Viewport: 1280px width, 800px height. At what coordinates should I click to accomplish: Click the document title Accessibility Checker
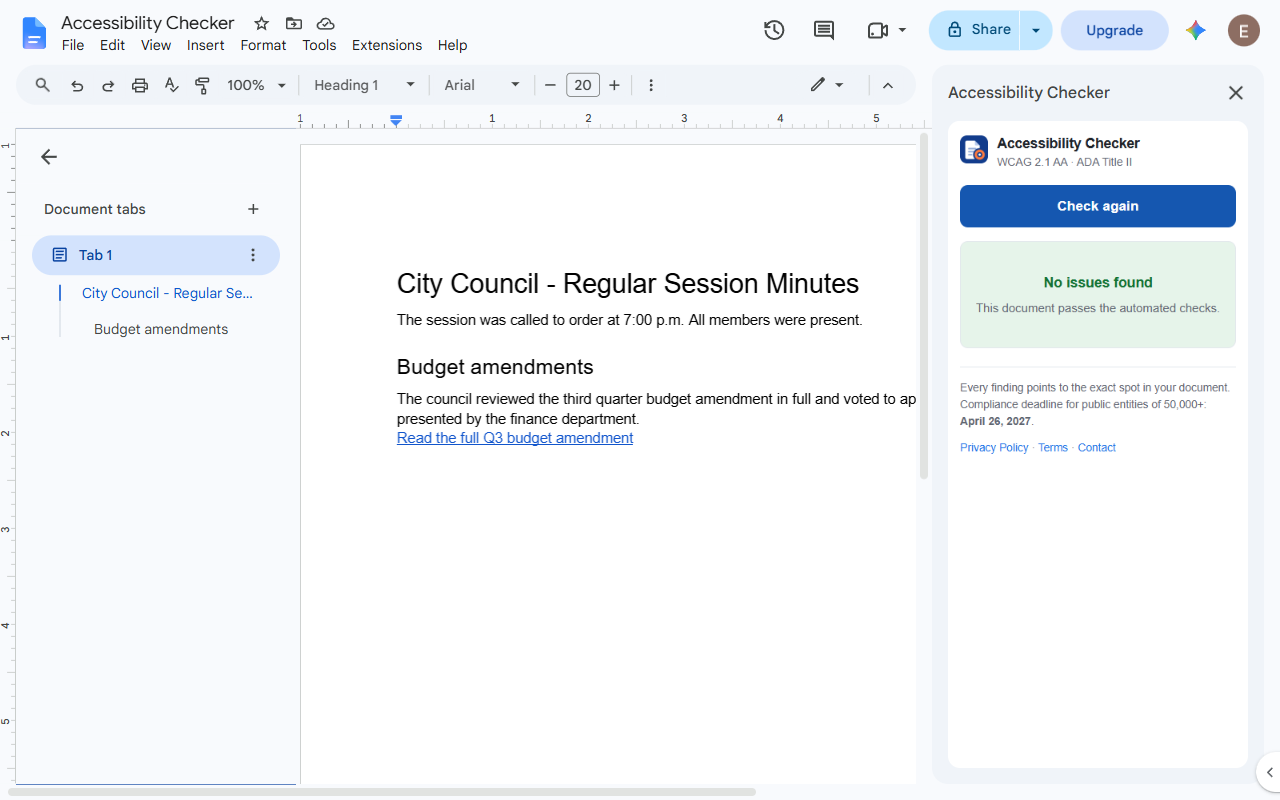click(148, 23)
